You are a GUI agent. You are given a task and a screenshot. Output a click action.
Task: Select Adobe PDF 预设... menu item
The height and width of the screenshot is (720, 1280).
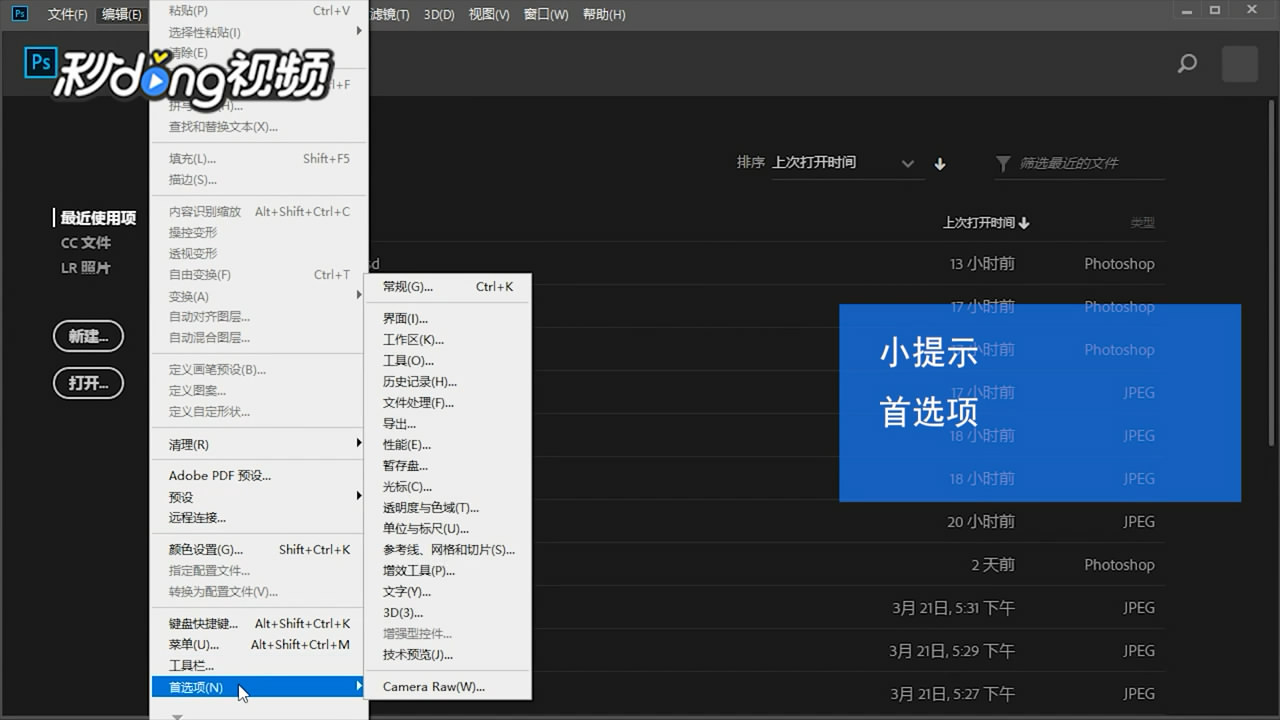click(x=259, y=476)
